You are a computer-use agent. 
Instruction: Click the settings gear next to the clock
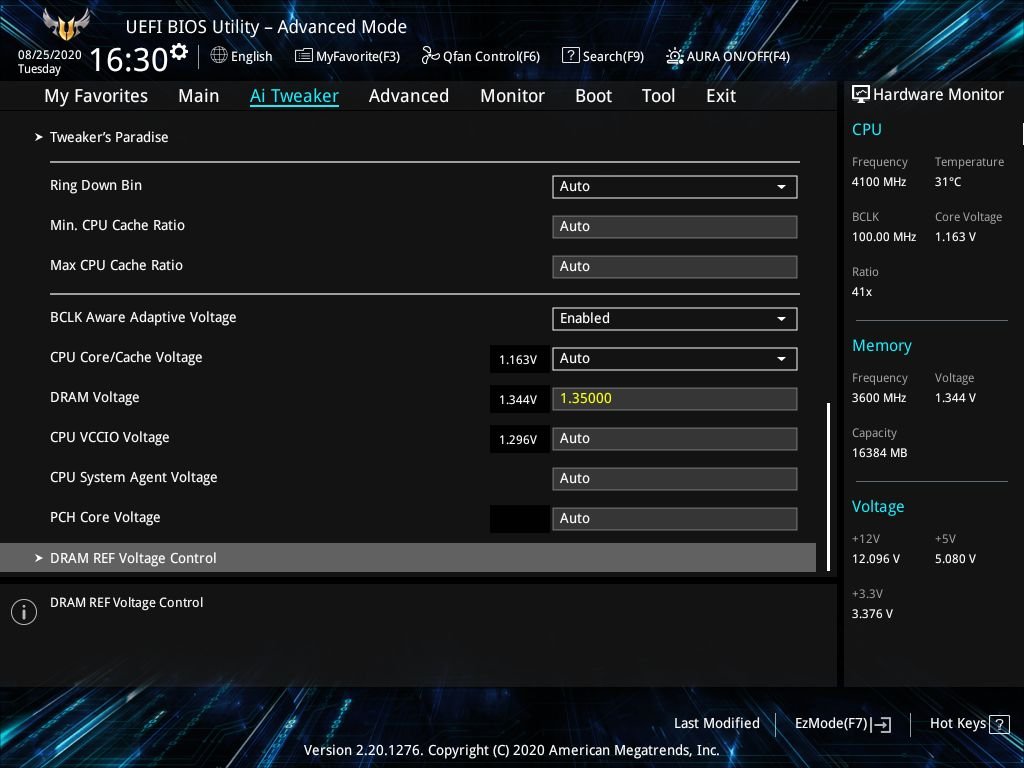[179, 52]
